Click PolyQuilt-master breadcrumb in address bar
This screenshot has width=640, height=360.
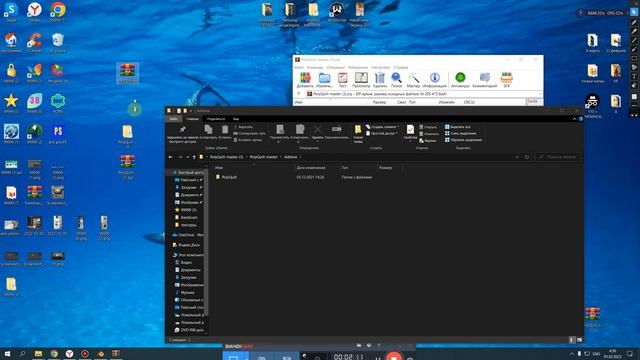[264, 157]
